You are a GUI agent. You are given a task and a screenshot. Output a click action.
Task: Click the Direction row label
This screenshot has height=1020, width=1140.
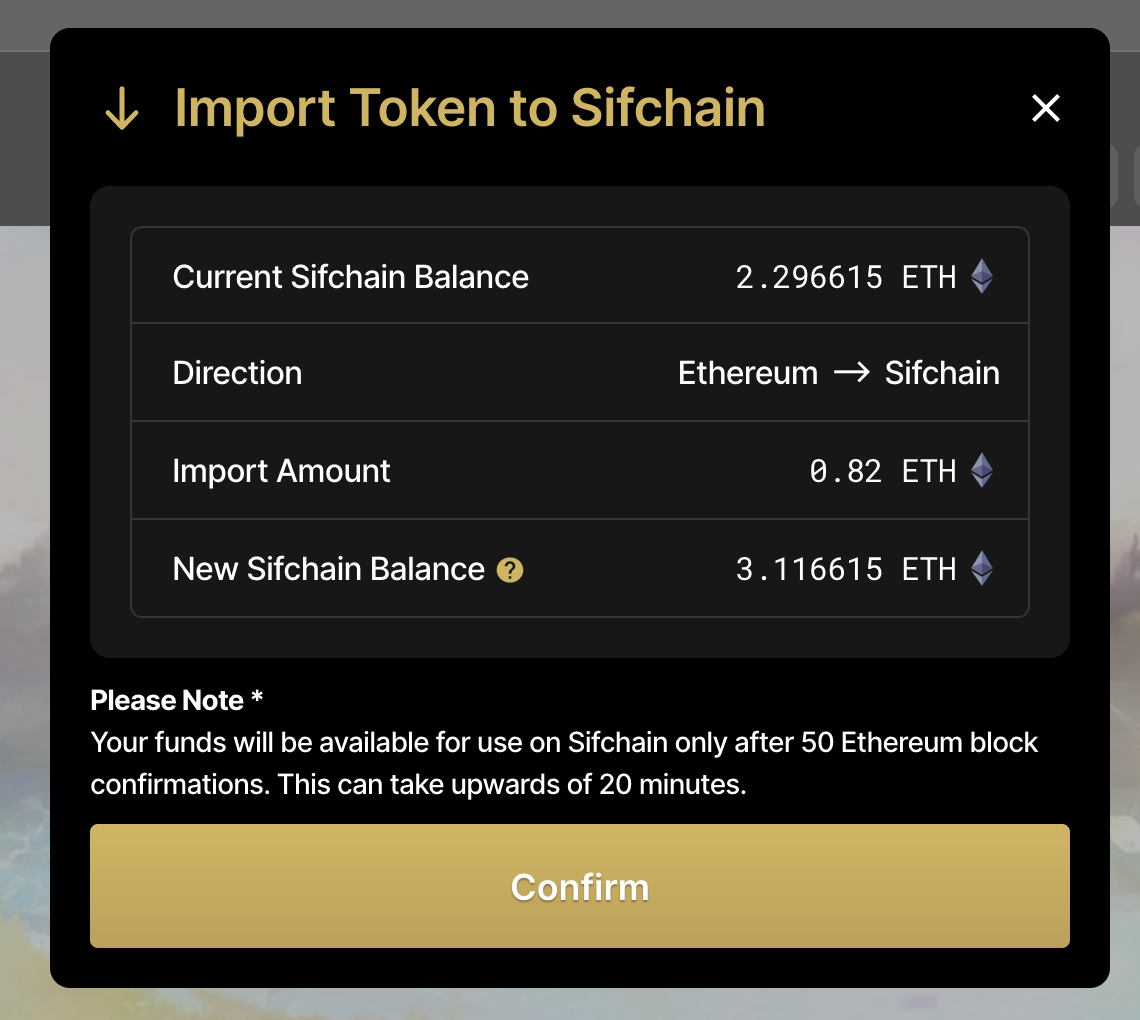(237, 373)
